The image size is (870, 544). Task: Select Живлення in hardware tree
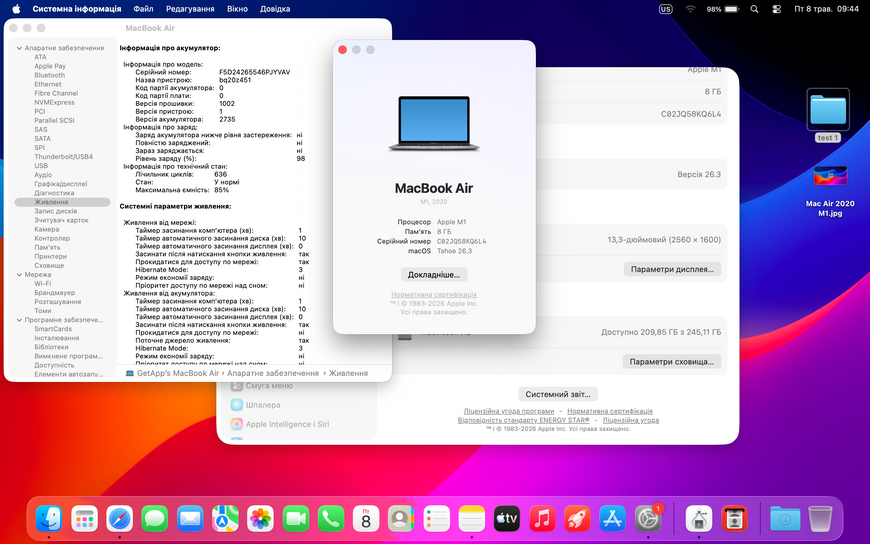62,202
